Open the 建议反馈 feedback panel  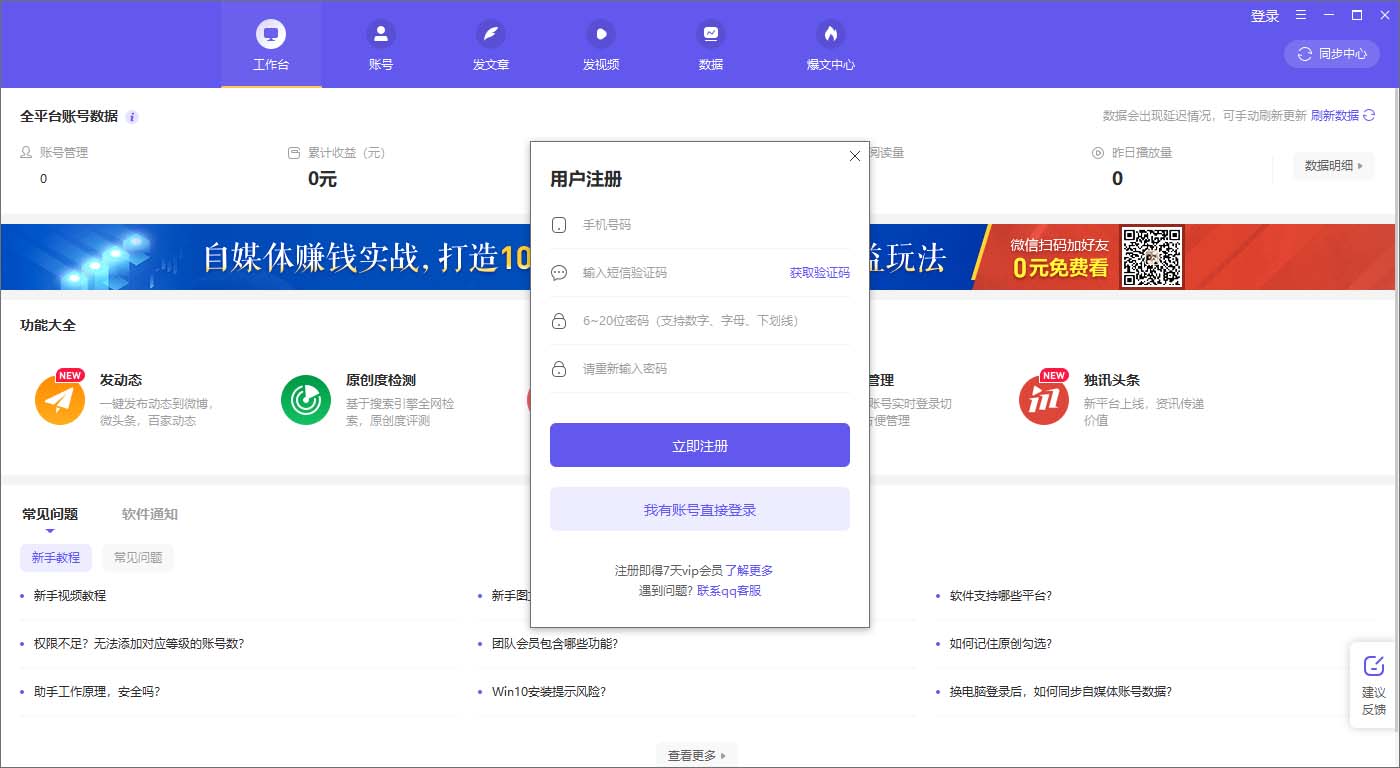tap(1374, 686)
